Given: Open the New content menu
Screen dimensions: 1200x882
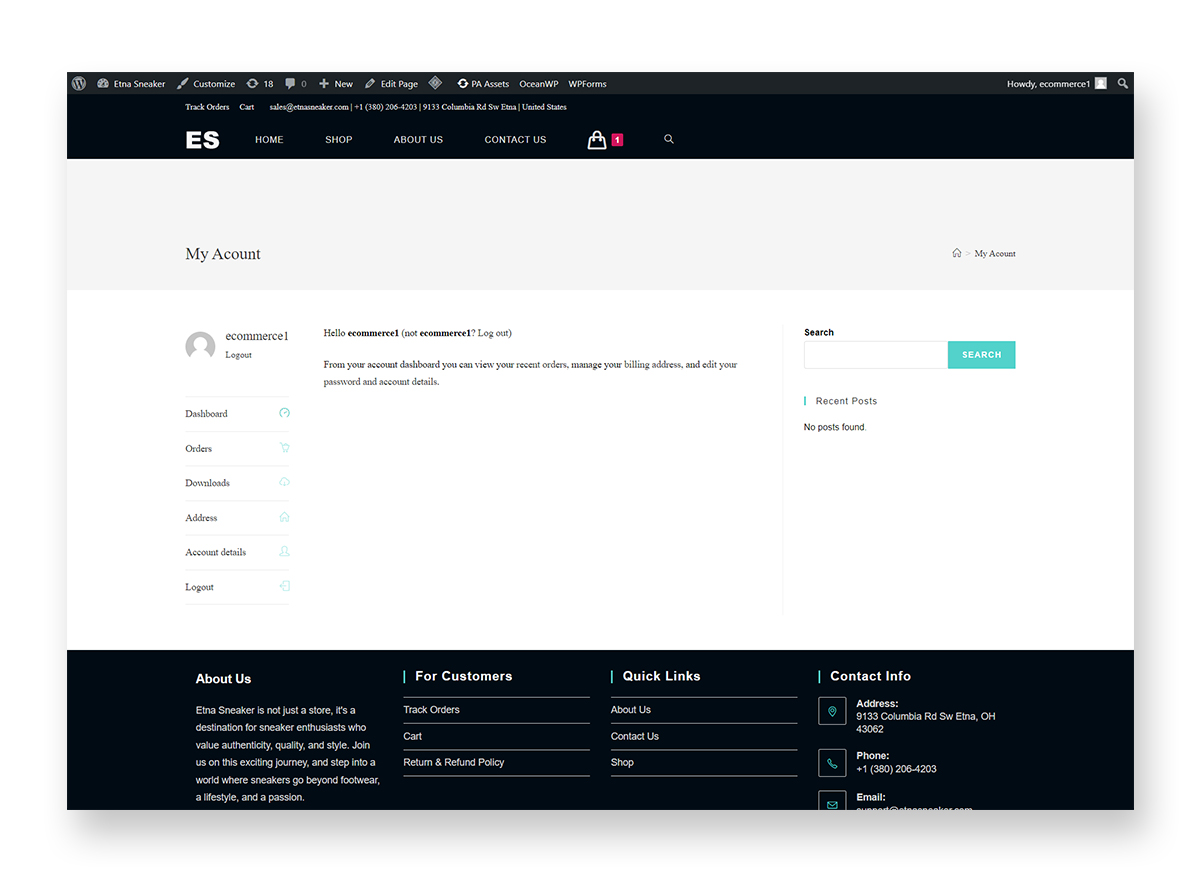Looking at the screenshot, I should (x=336, y=84).
